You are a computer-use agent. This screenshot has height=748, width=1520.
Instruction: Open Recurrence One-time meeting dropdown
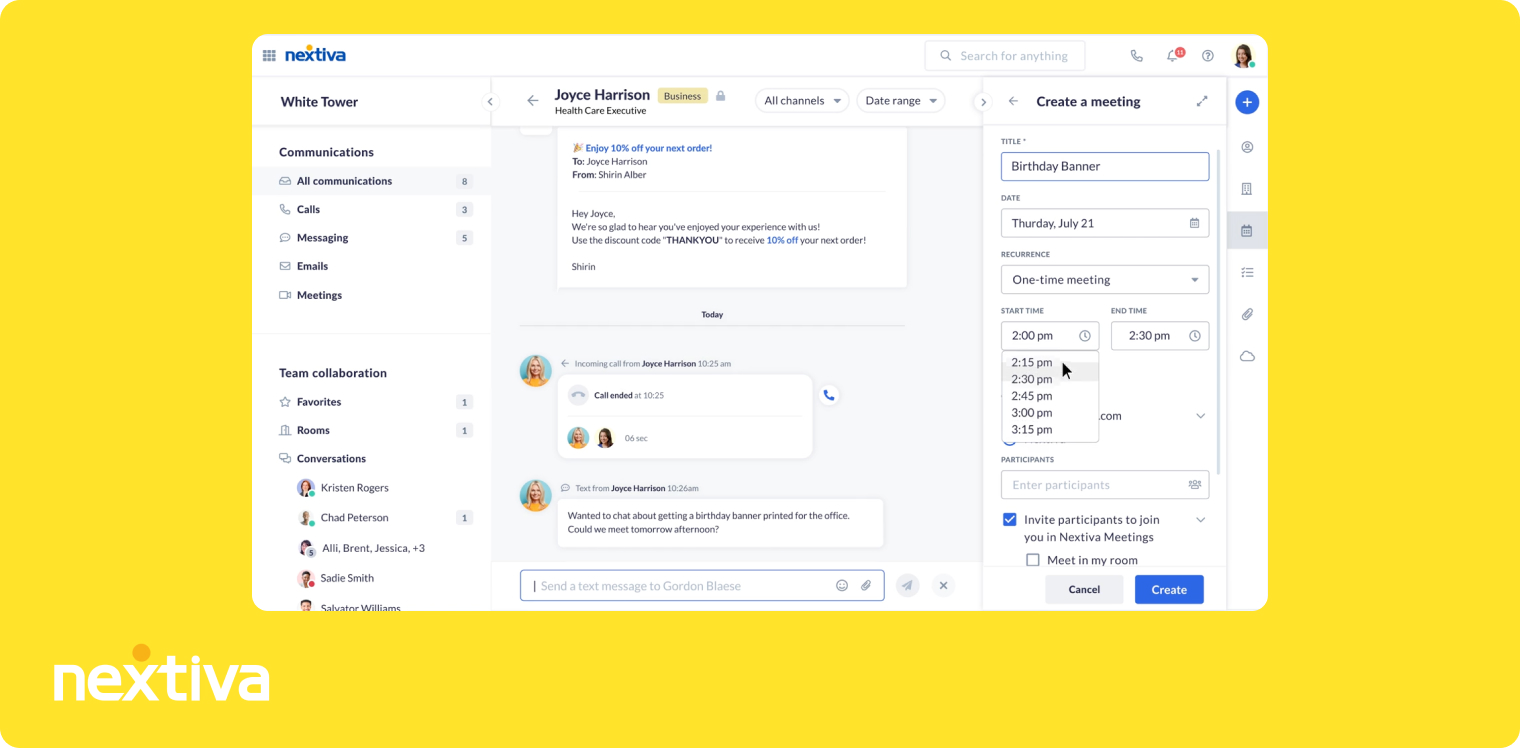point(1105,280)
